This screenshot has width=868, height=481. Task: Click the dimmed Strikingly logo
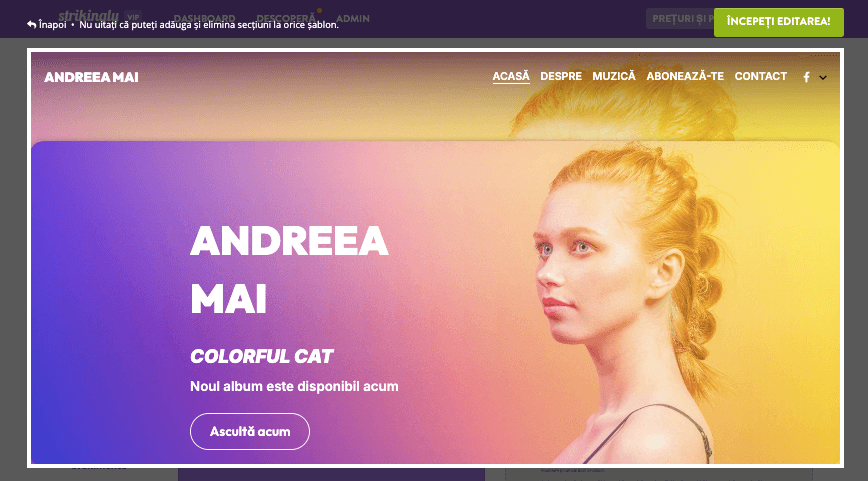tap(89, 15)
